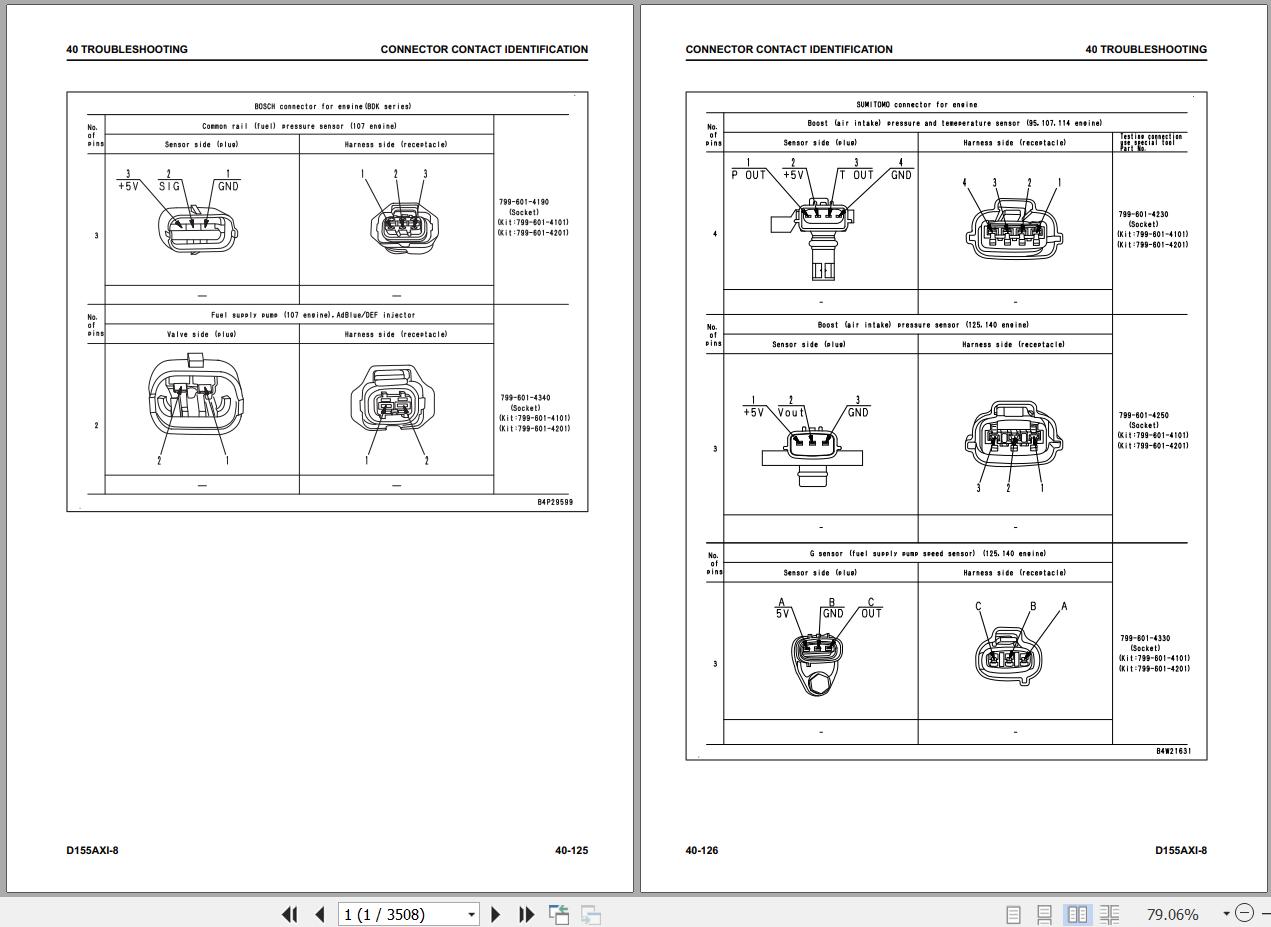Click the figure code B4W21631
Viewport: 1271px width, 927px height.
coord(1174,751)
